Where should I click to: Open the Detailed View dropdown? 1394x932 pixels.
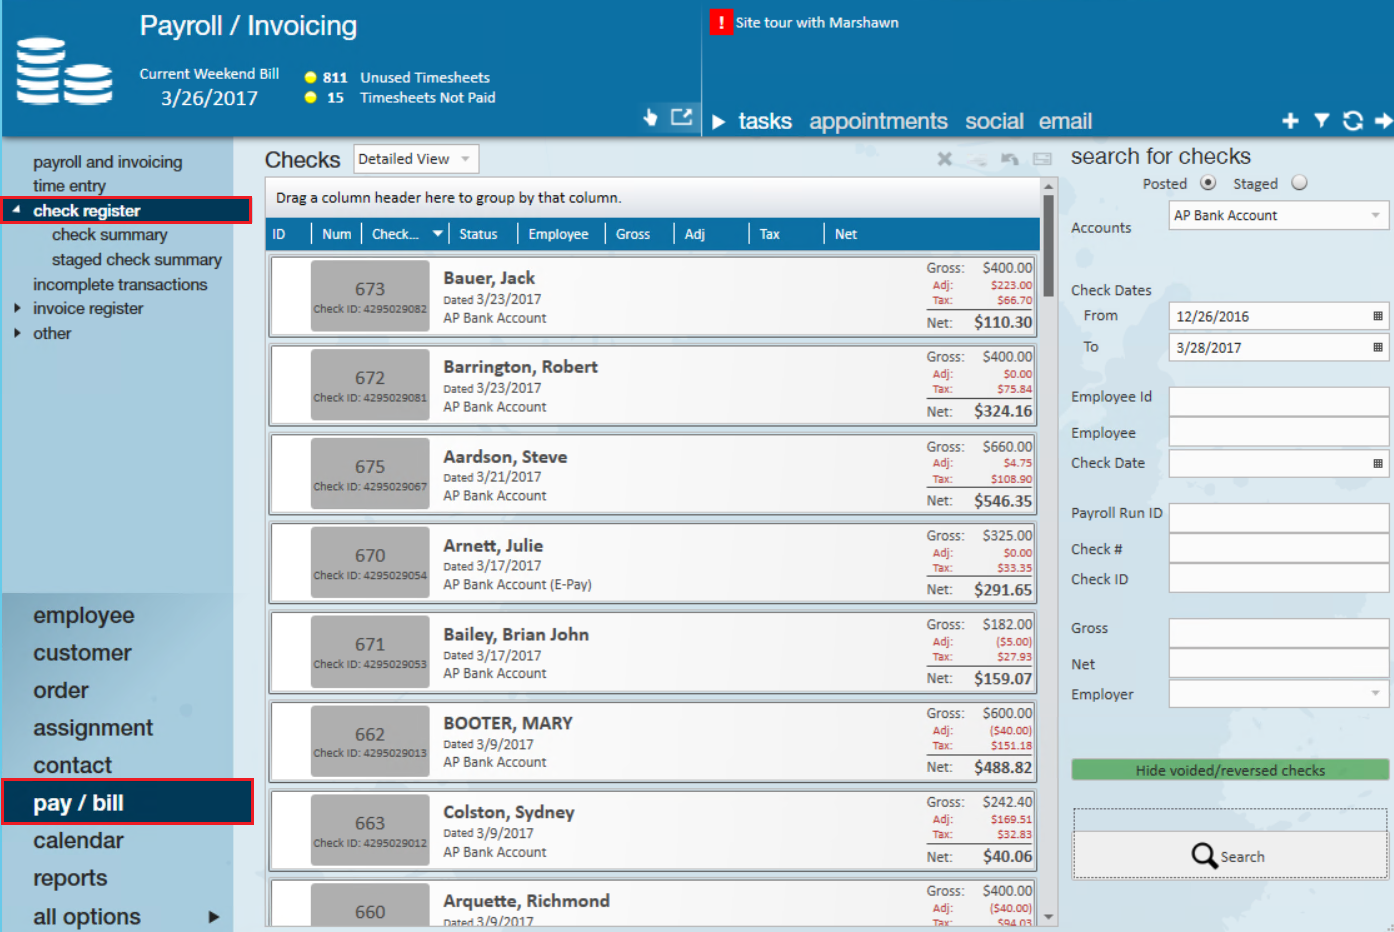(416, 159)
